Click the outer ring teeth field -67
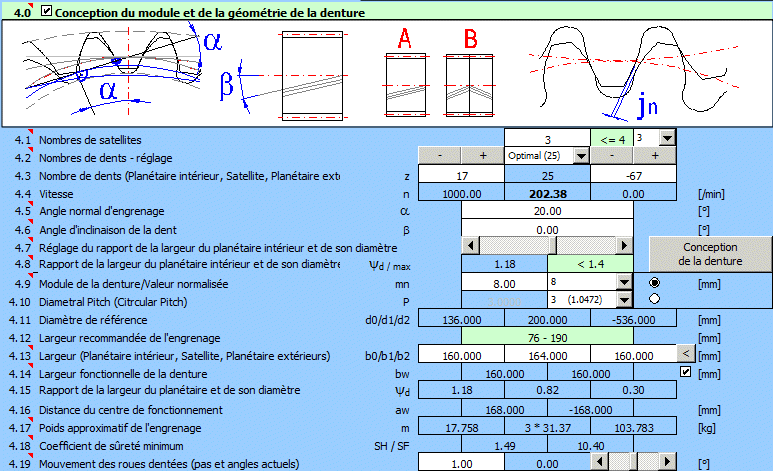Image resolution: width=773 pixels, height=471 pixels. 633,176
